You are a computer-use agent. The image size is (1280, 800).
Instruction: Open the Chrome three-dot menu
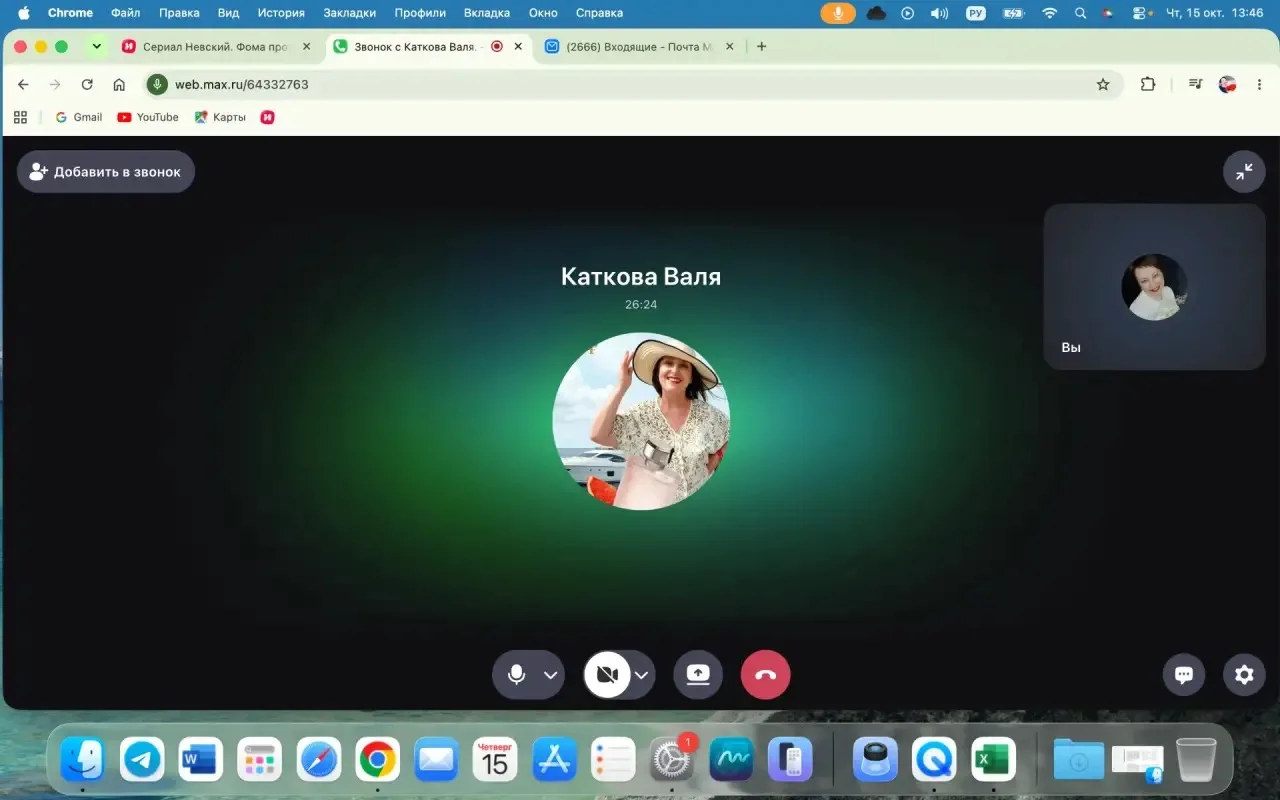pos(1259,85)
